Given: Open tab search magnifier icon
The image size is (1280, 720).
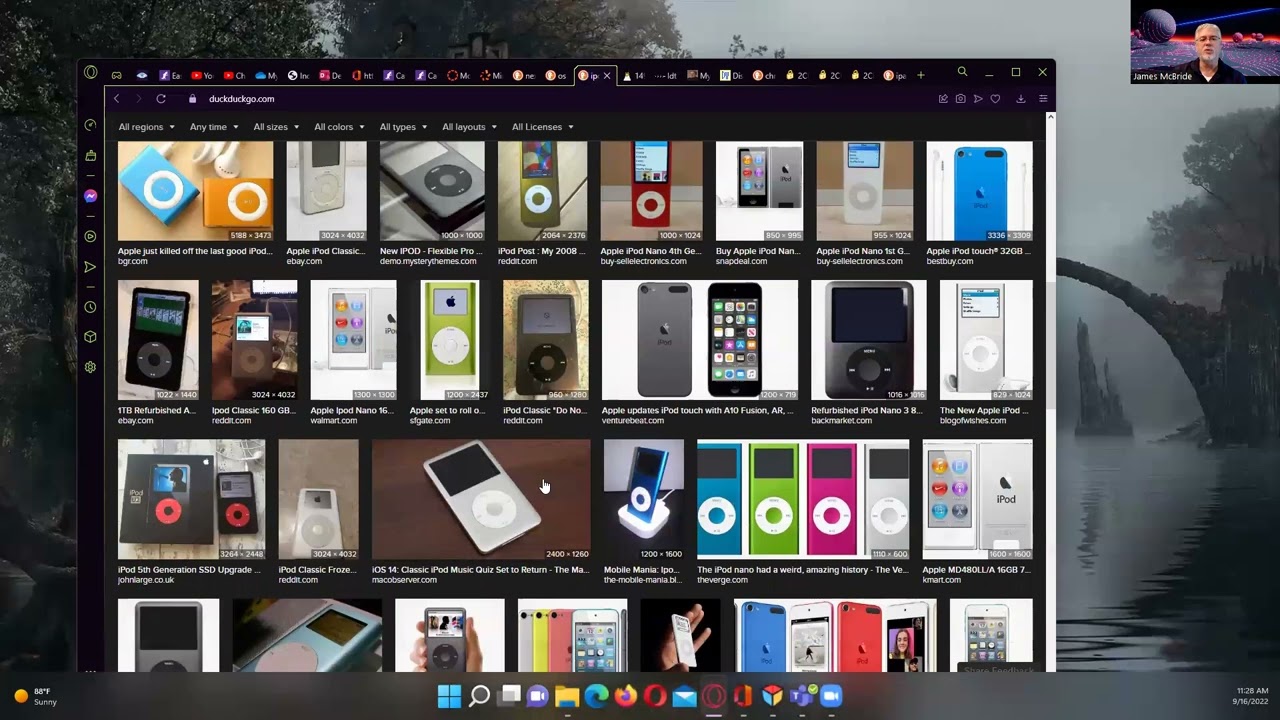Looking at the screenshot, I should (x=962, y=72).
